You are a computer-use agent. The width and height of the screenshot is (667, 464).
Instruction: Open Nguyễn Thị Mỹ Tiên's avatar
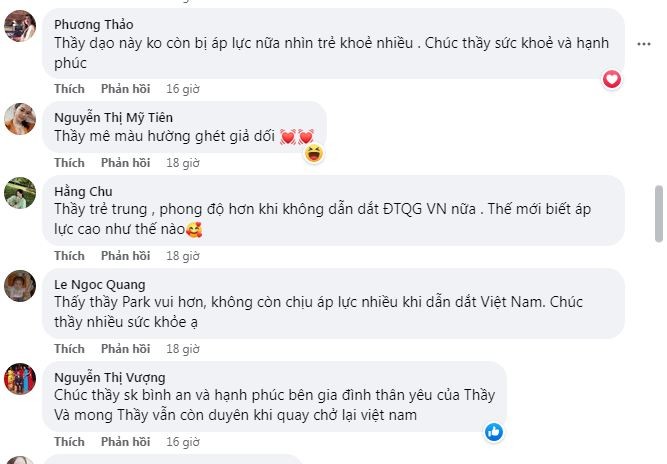coord(21,119)
